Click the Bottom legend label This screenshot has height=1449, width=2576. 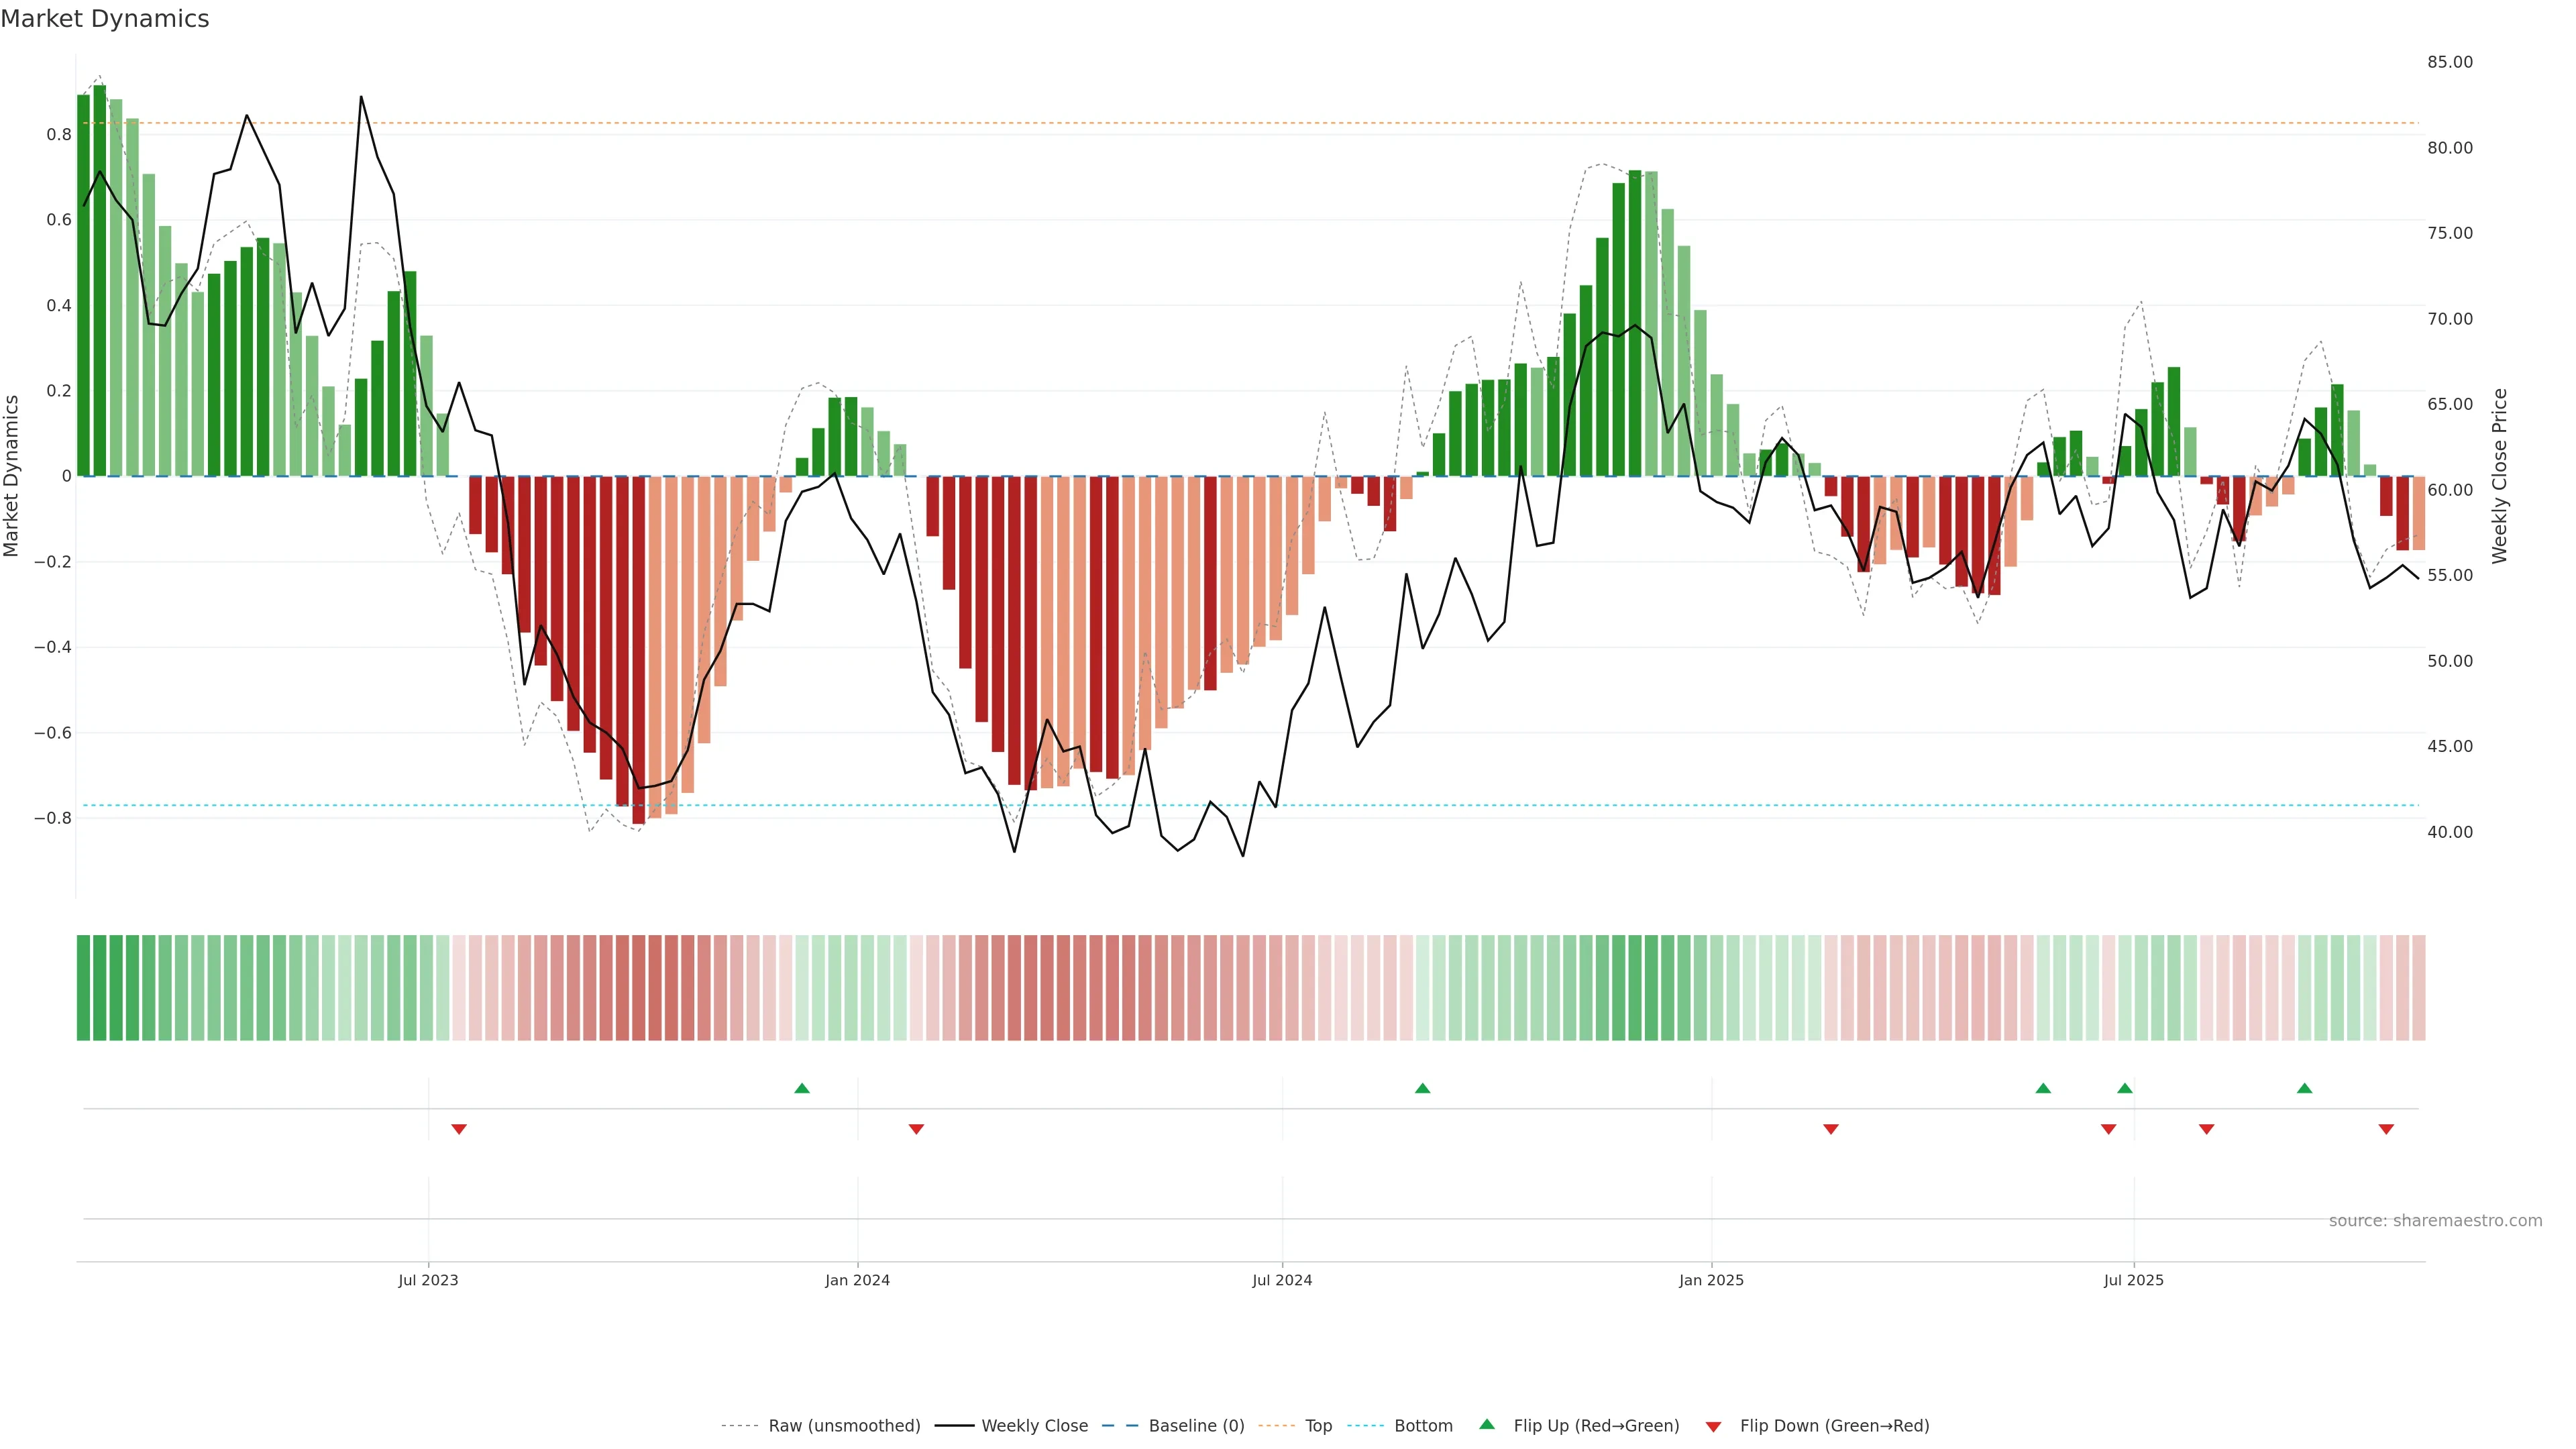click(x=1423, y=1426)
